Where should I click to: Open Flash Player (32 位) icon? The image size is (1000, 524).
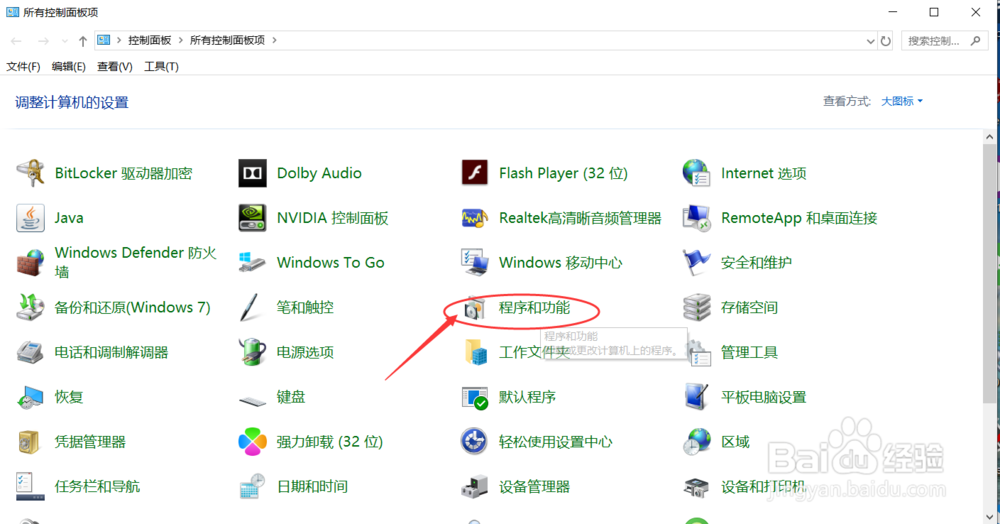click(474, 173)
